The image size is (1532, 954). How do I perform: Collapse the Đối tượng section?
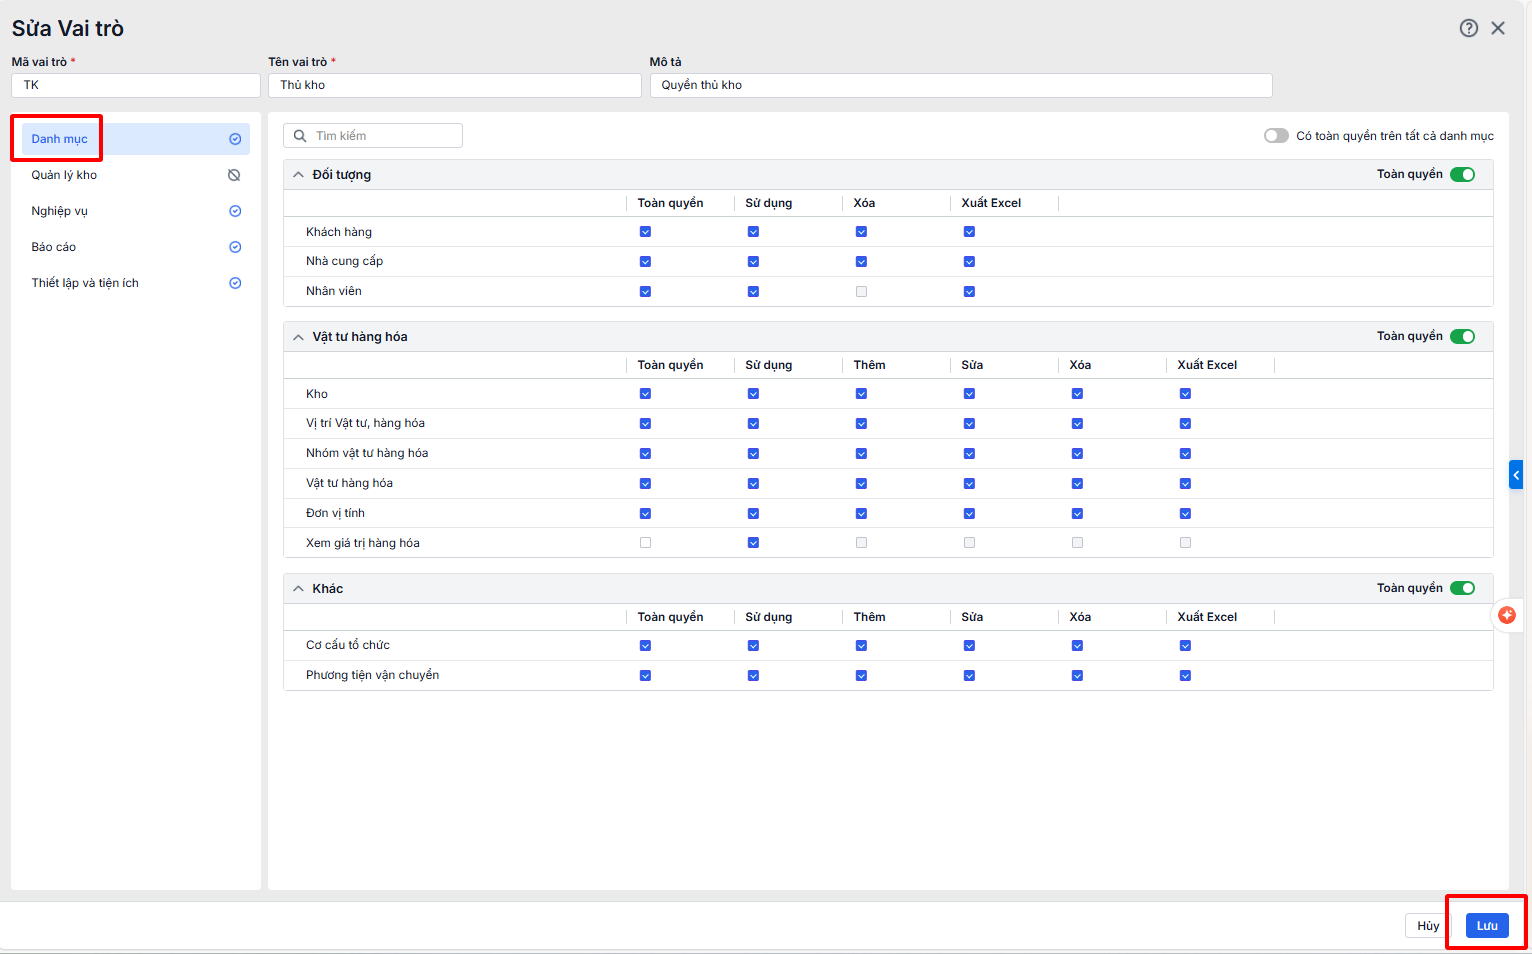click(298, 175)
